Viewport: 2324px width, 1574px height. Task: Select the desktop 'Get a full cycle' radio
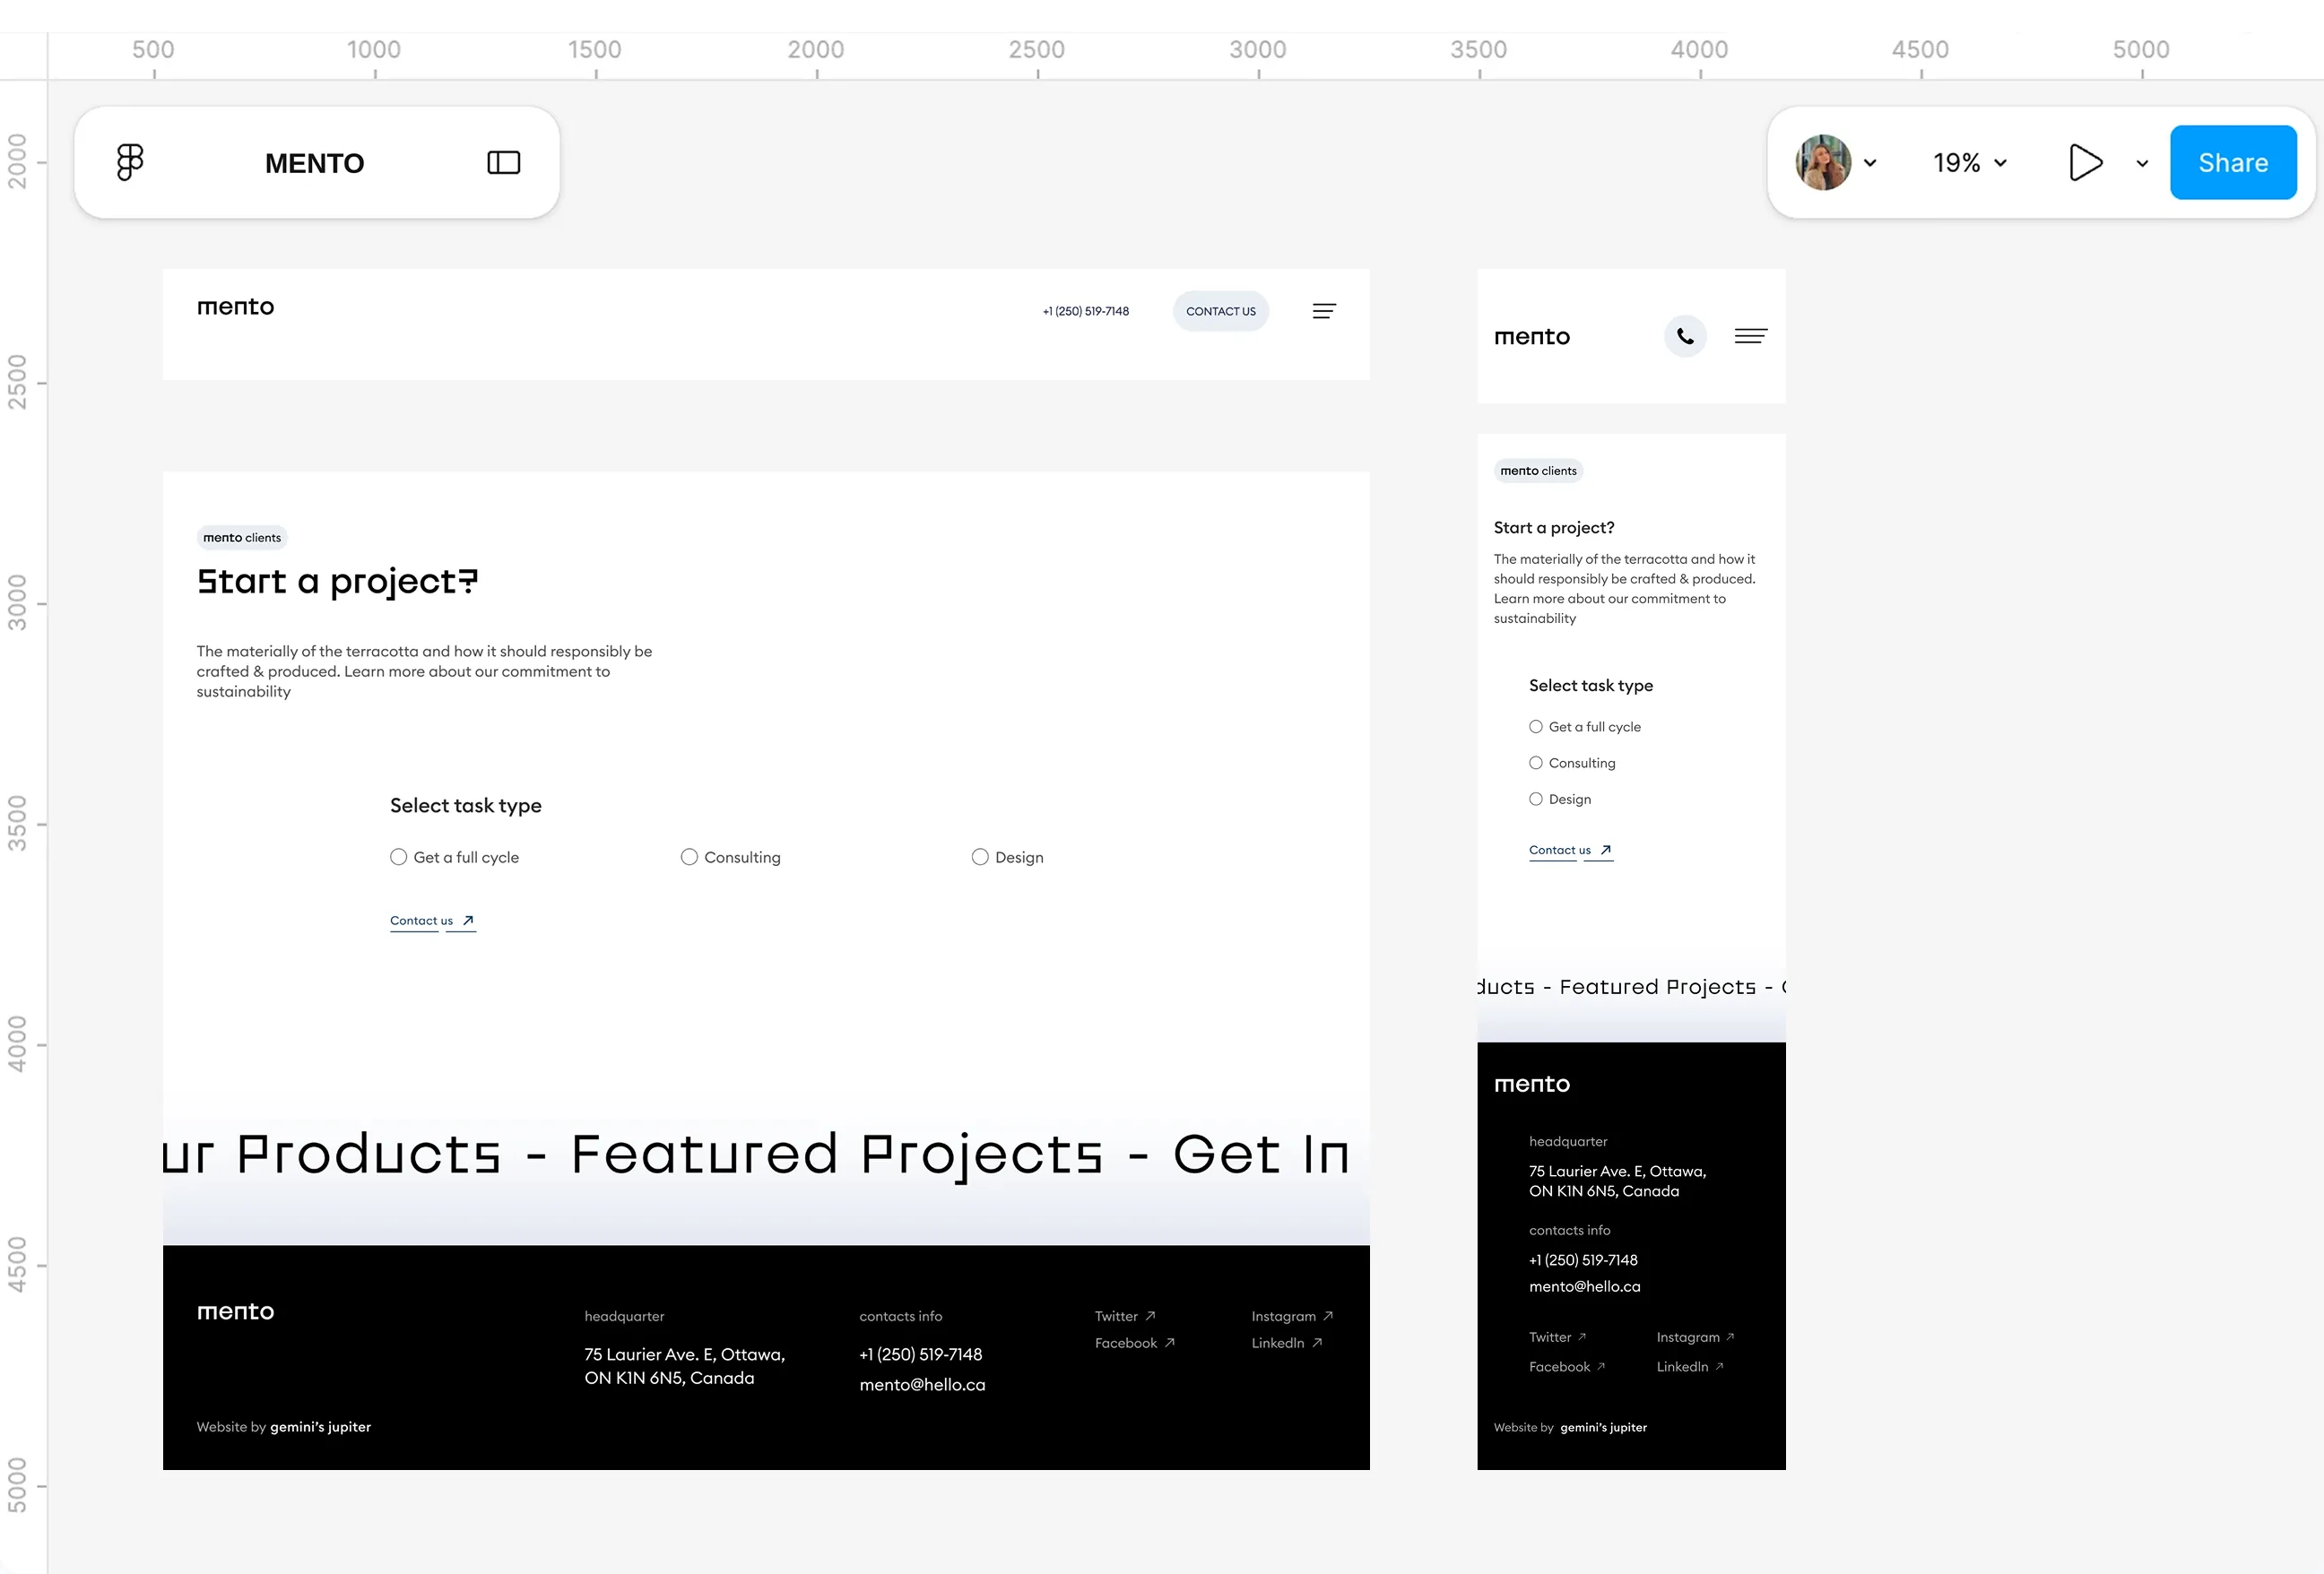pyautogui.click(x=398, y=857)
